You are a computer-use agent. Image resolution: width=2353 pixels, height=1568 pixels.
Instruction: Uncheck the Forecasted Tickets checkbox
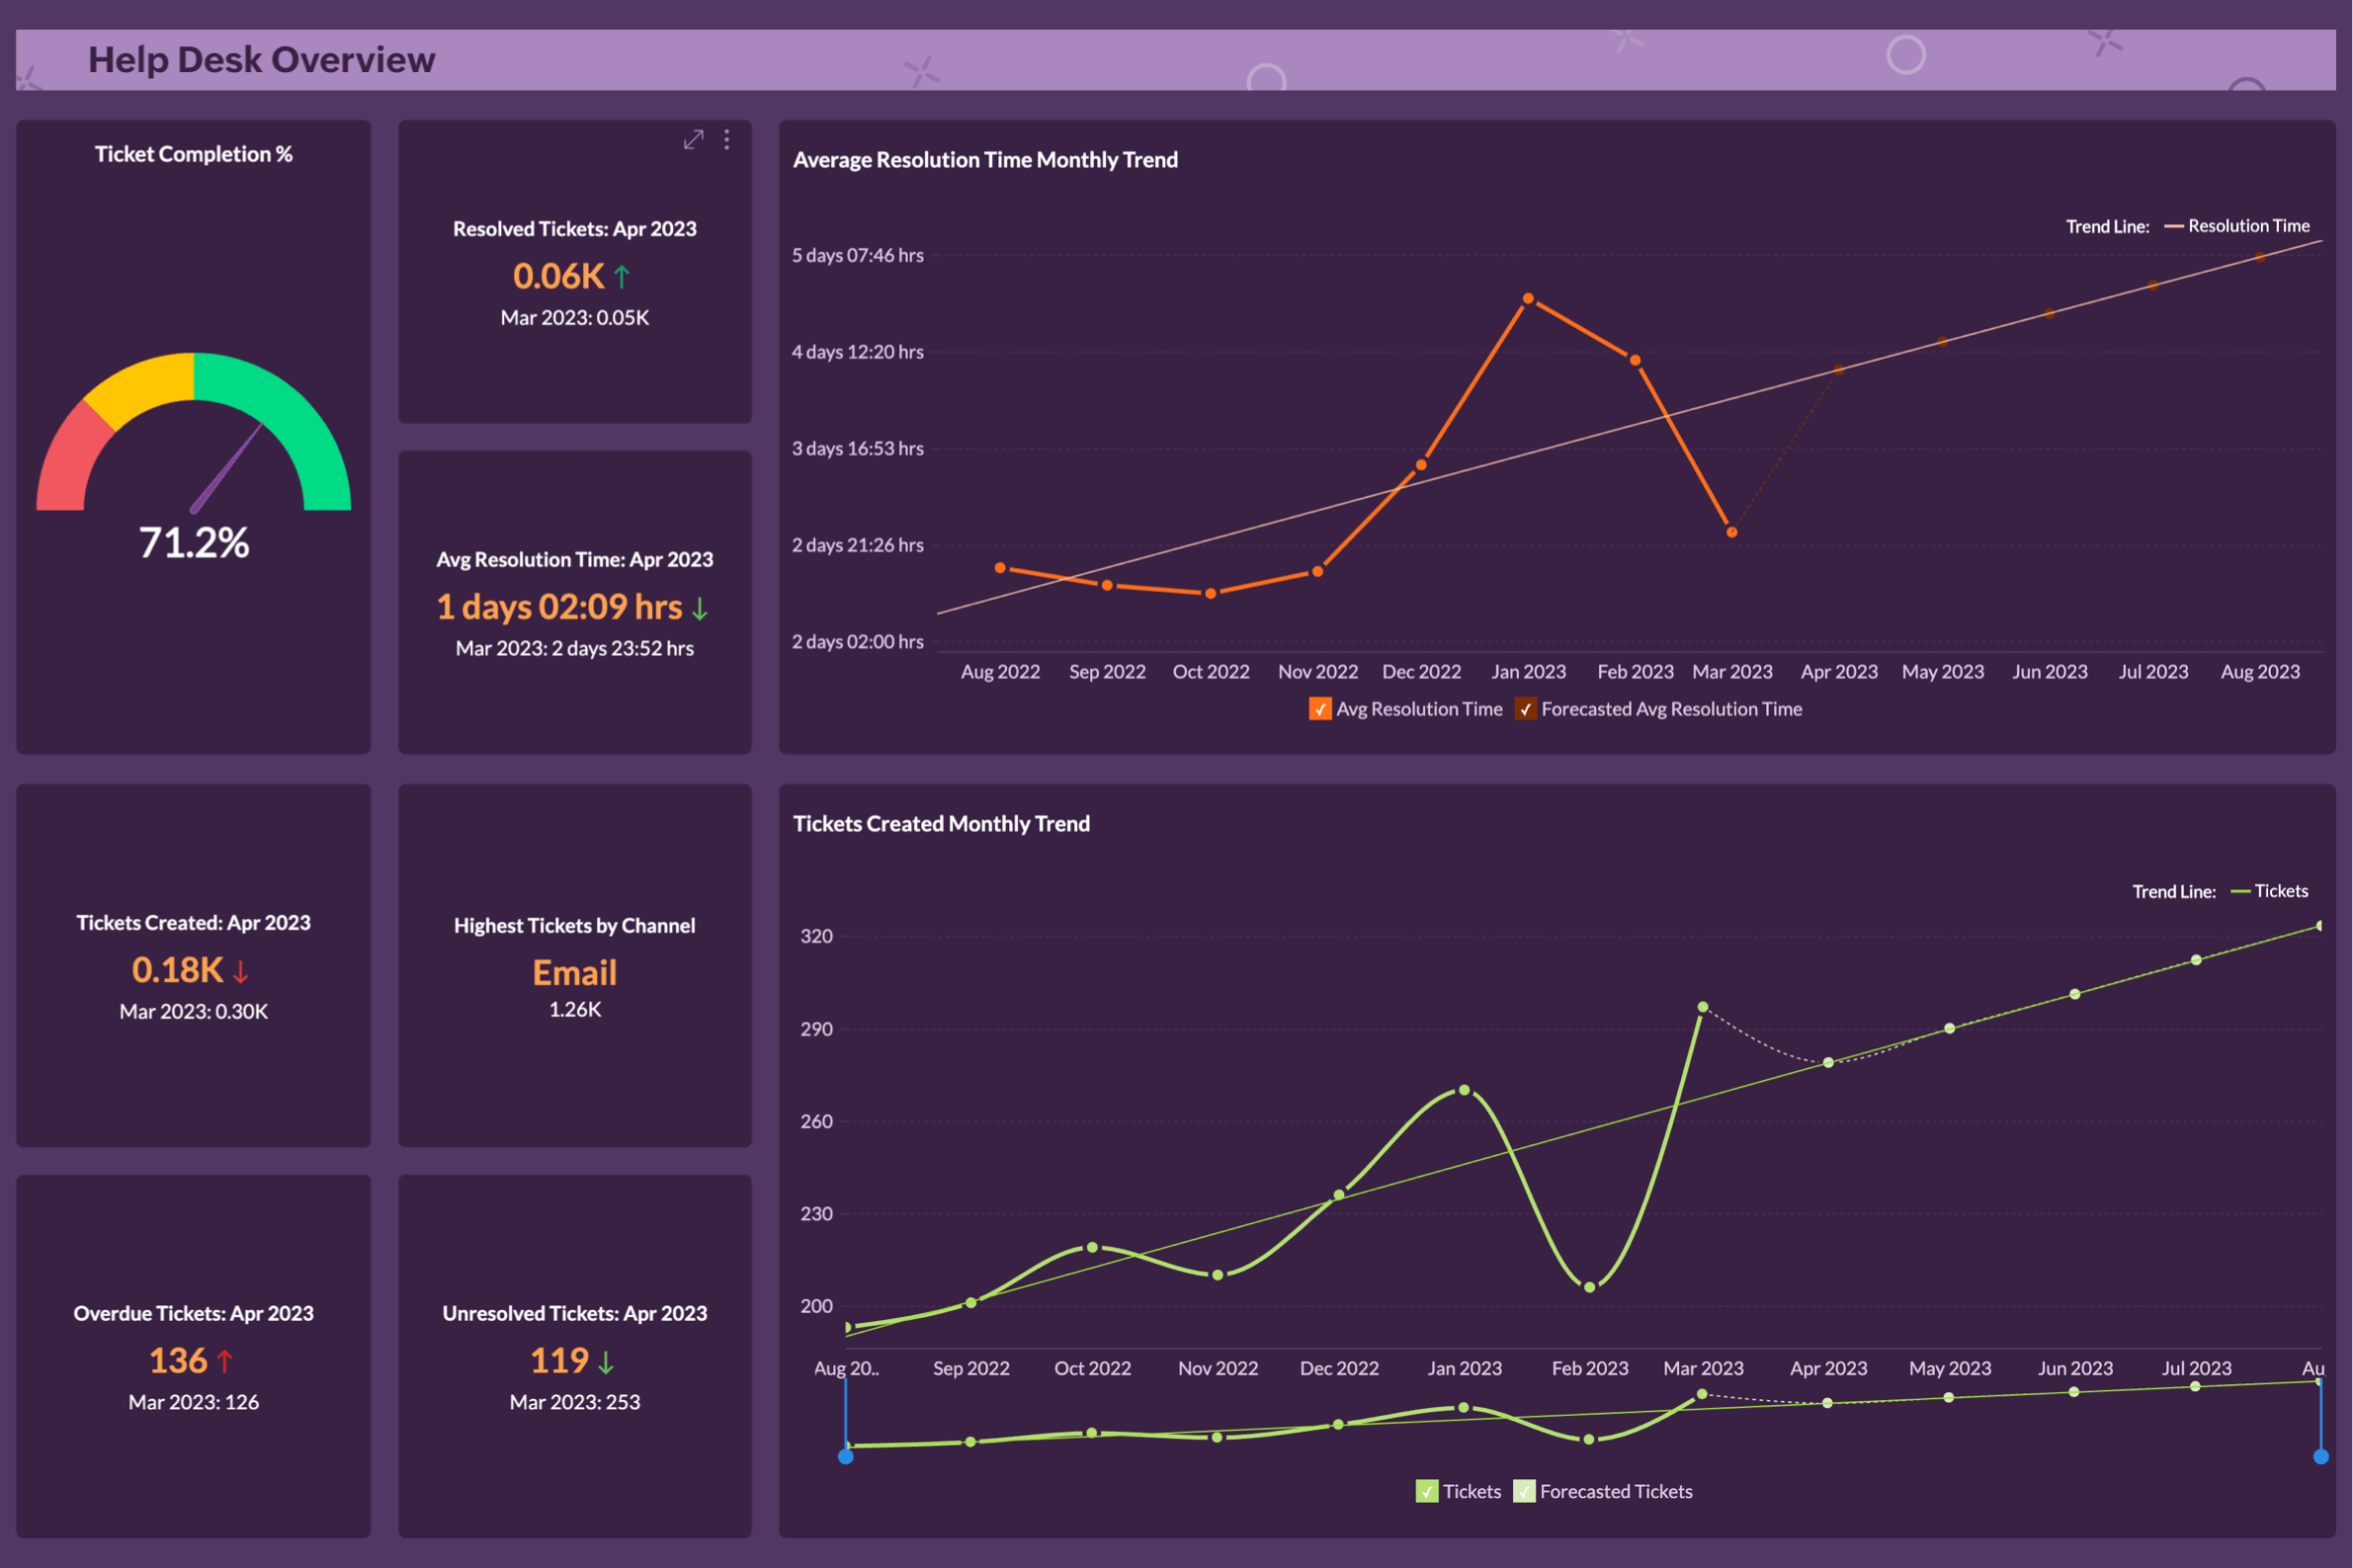tap(1524, 1491)
